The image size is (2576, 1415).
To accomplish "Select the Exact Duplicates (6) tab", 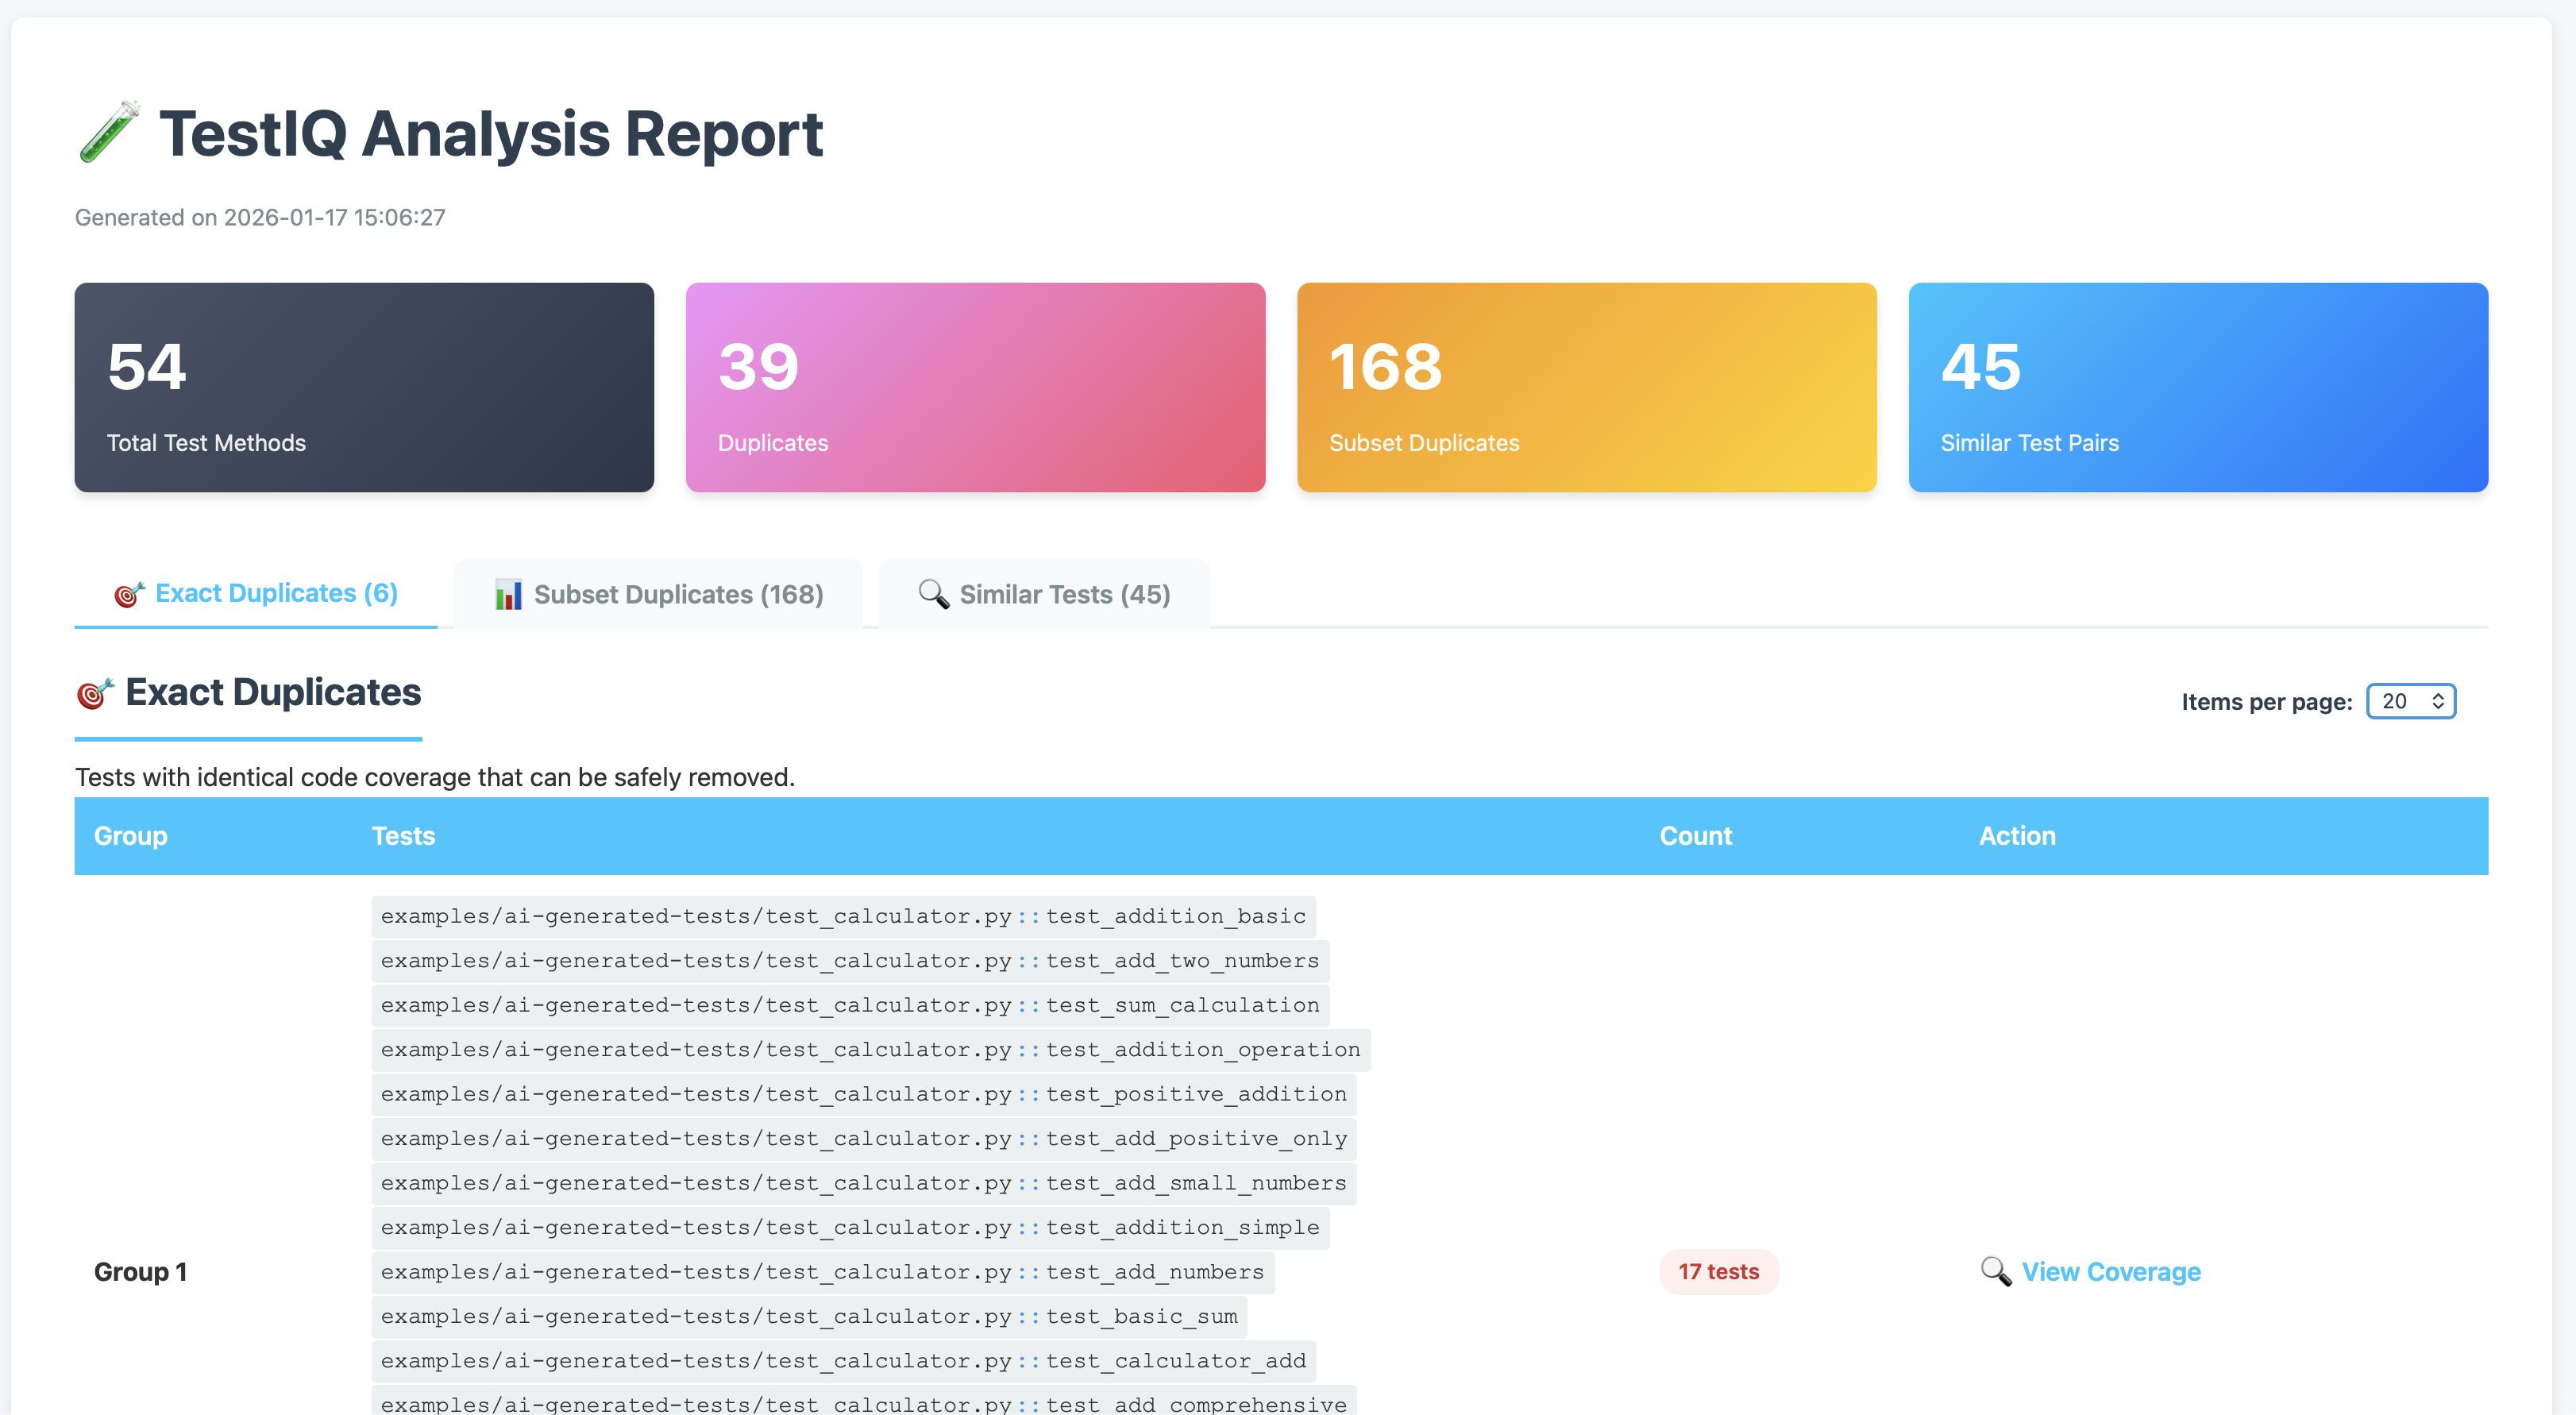I will tap(256, 592).
